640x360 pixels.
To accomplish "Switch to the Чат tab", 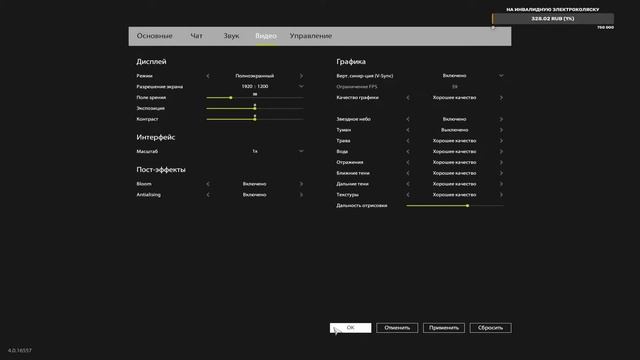I will pos(196,36).
